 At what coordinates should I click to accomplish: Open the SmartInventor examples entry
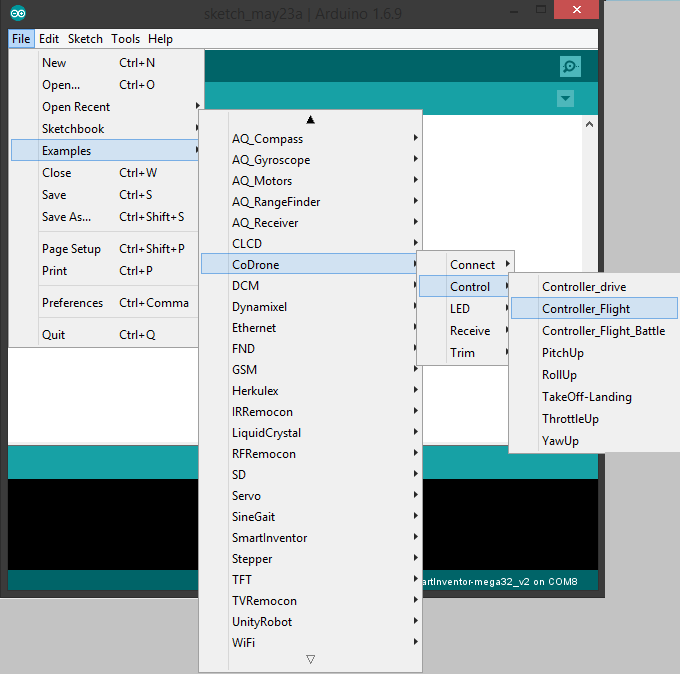click(310, 538)
